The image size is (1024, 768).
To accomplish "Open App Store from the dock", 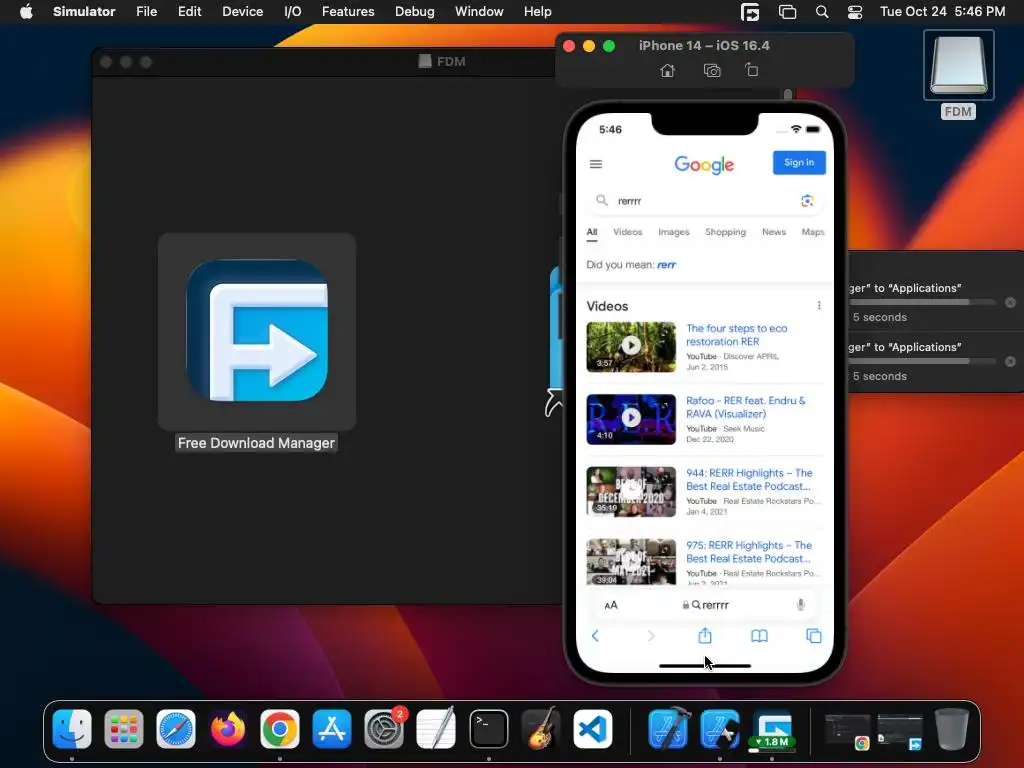I will point(332,729).
